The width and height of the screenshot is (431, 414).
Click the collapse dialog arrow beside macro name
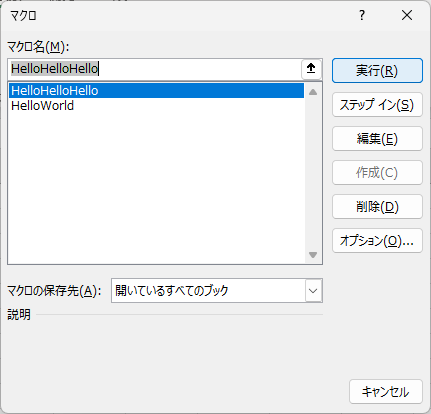coord(311,69)
